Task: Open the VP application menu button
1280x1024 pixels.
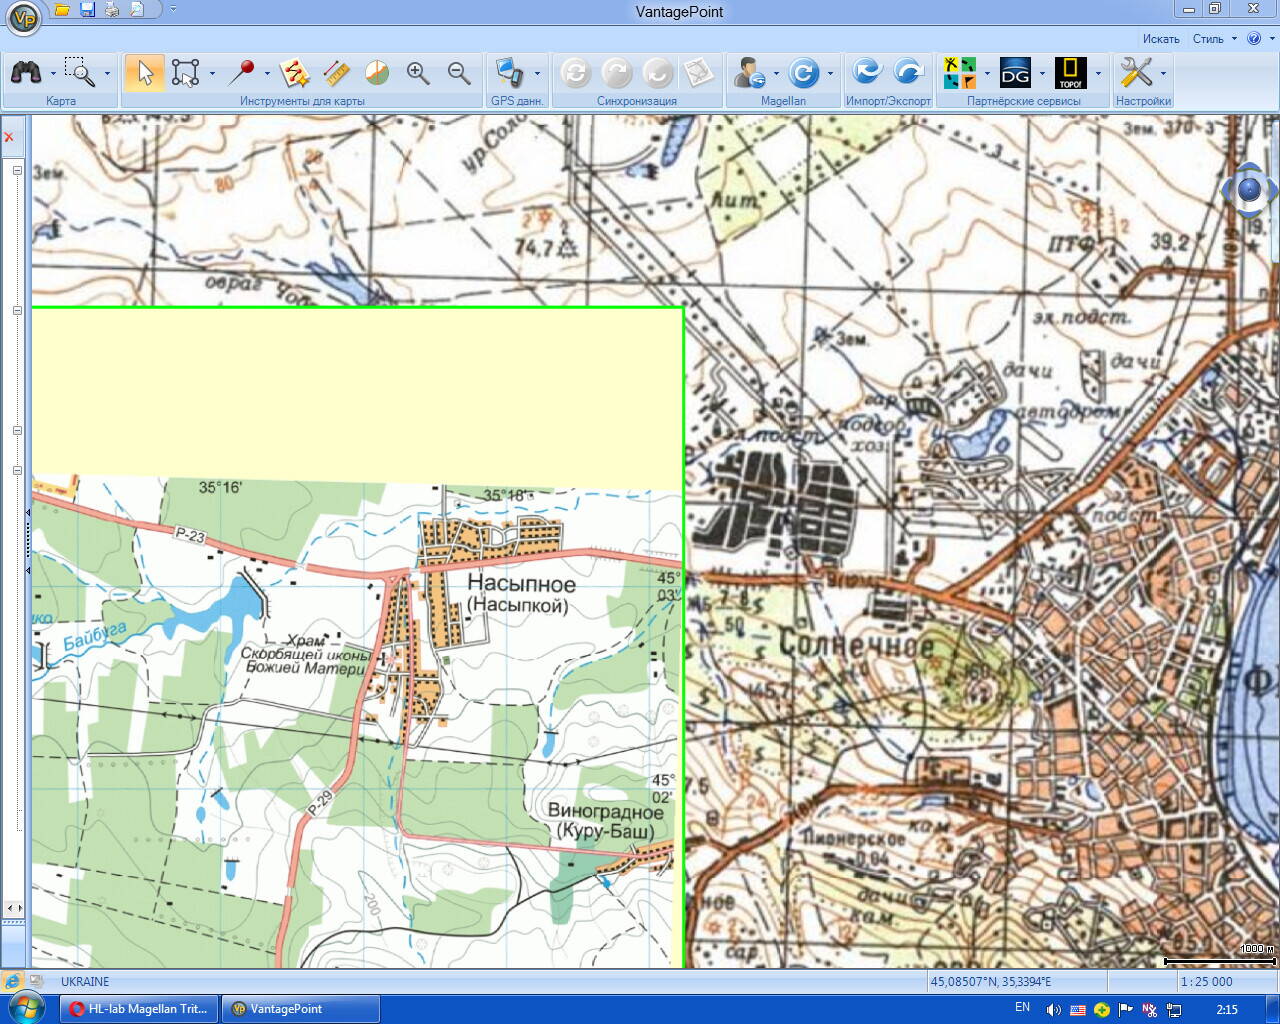Action: [24, 17]
